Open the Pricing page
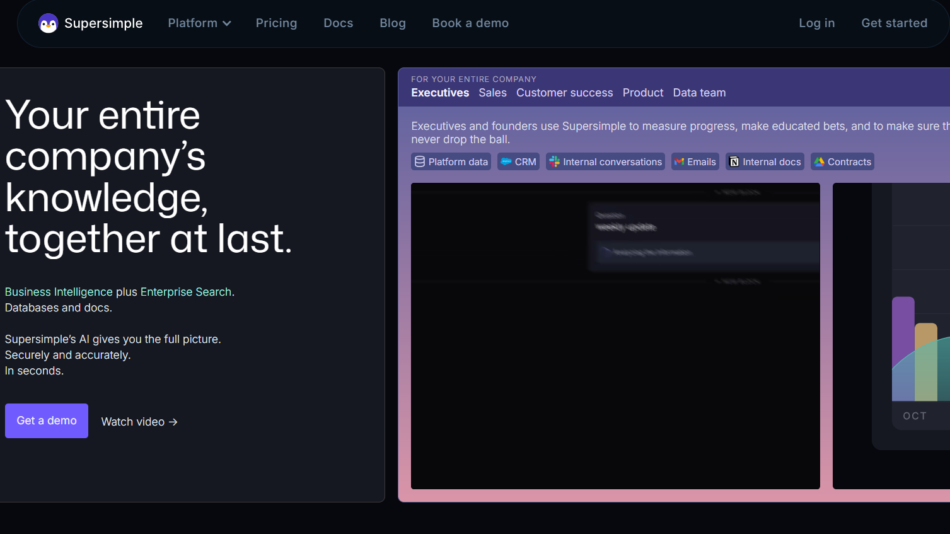The width and height of the screenshot is (950, 534). [x=276, y=23]
